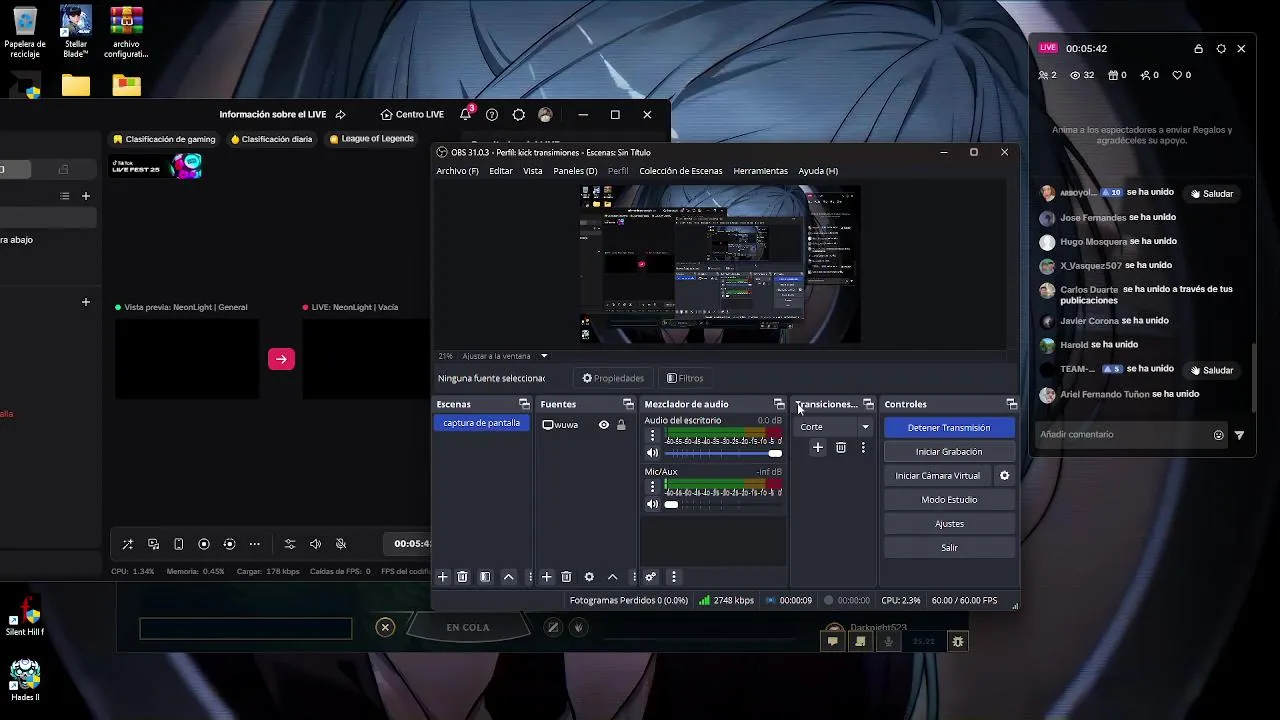Click Detener Transmisión button
Viewport: 1280px width, 720px height.
949,428
